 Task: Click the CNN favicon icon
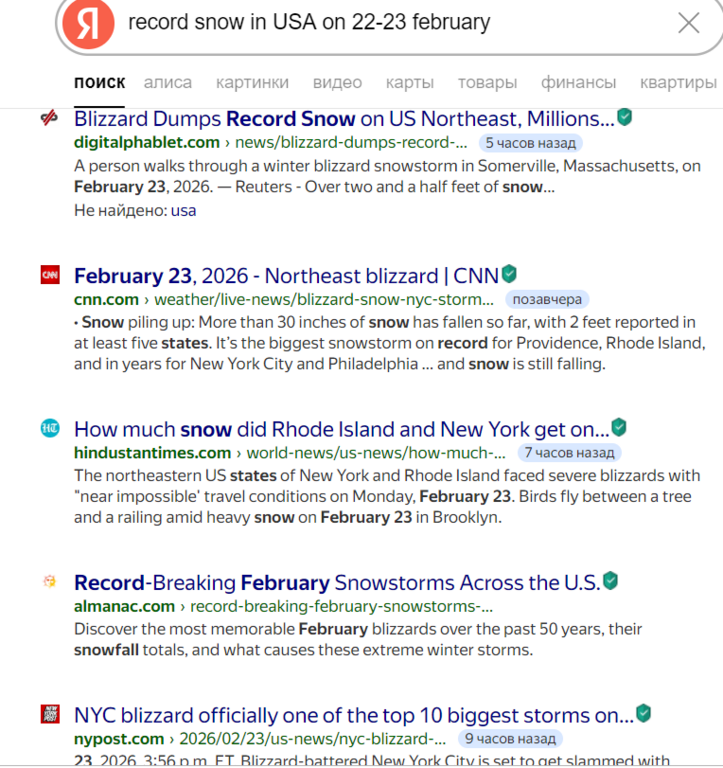tap(50, 275)
